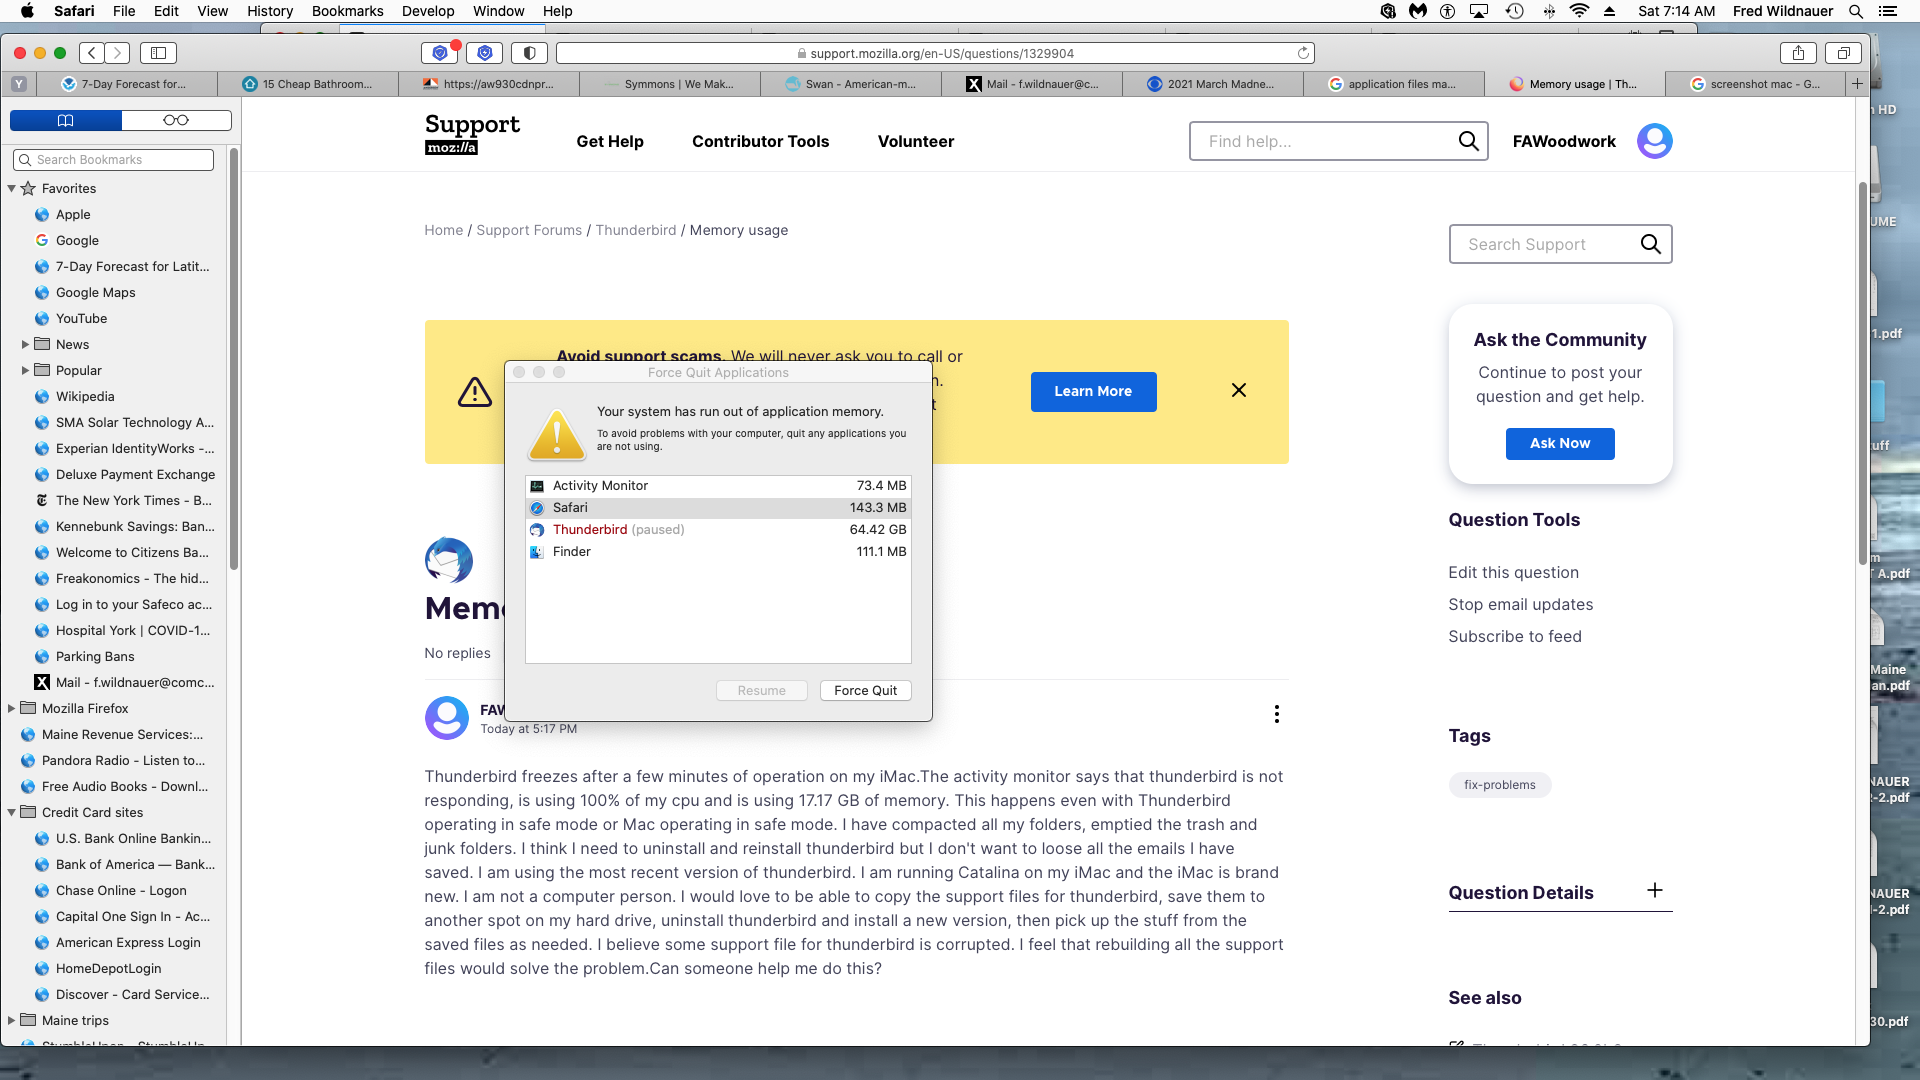
Task: Click the Learn More button
Action: pyautogui.click(x=1093, y=391)
